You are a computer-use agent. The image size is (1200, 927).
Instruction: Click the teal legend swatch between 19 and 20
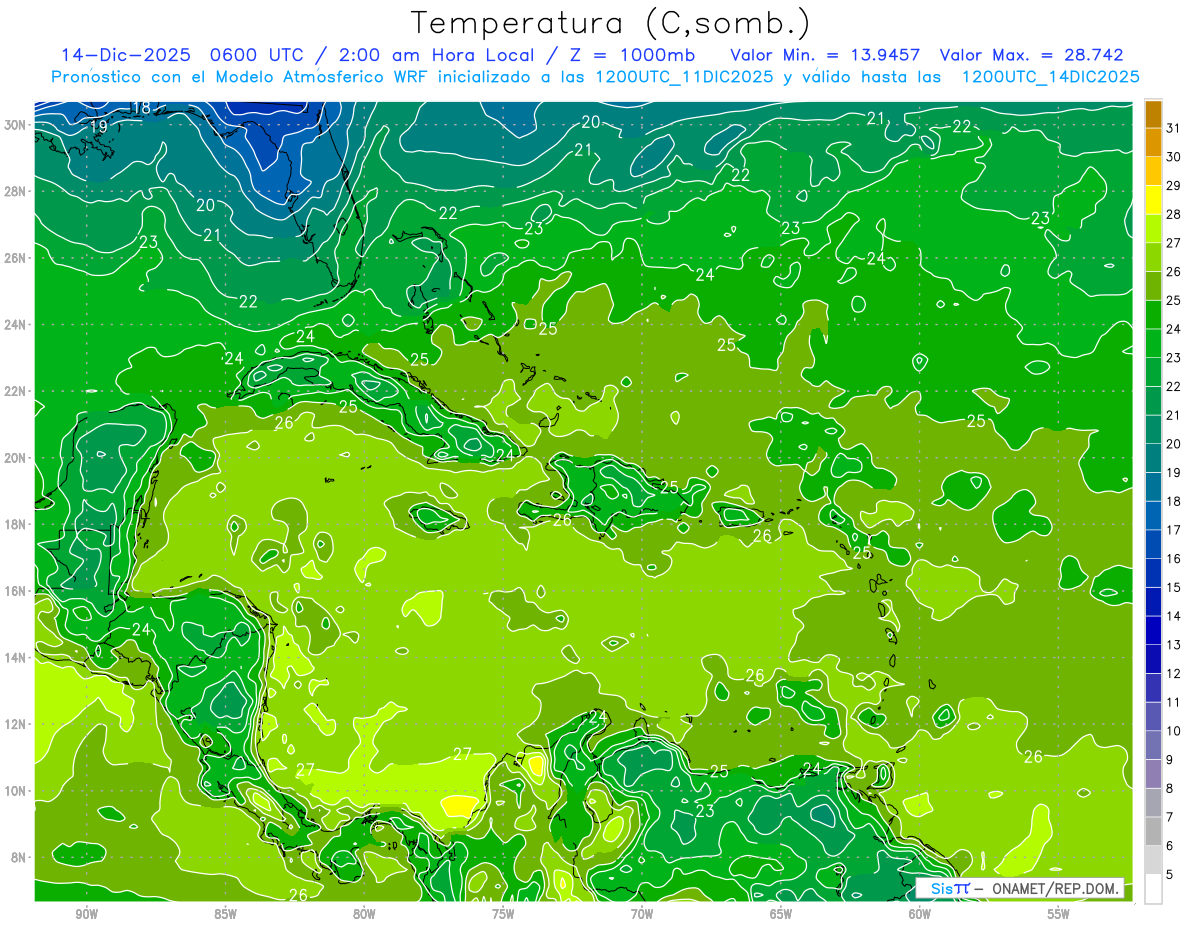[x=1153, y=459]
